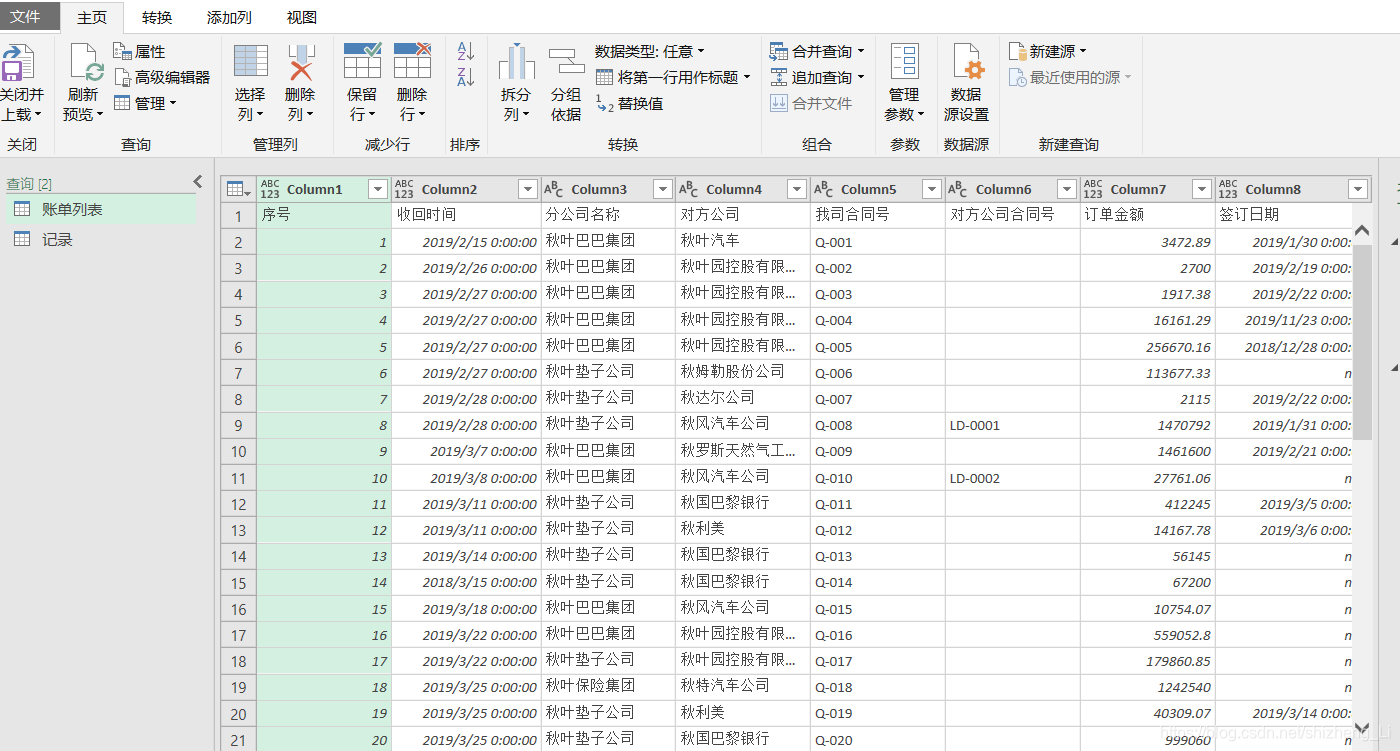Select the Column4 header
1400x751 pixels.
743,189
